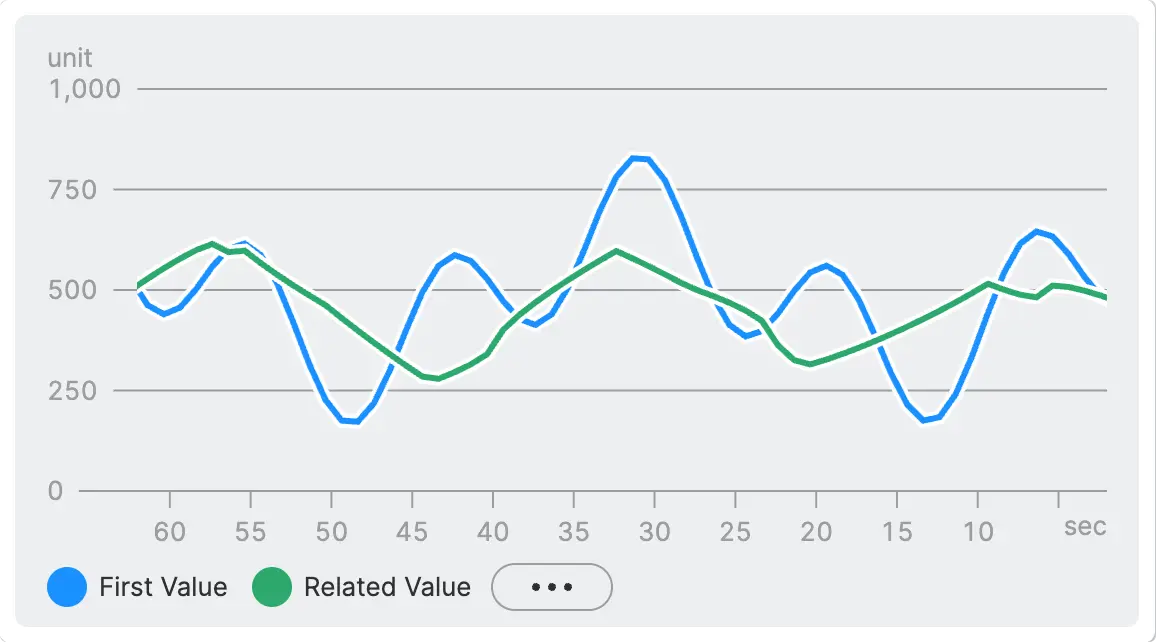Screen dimensions: 1156x642
Task: Click the 30 second axis label
Action: (655, 532)
